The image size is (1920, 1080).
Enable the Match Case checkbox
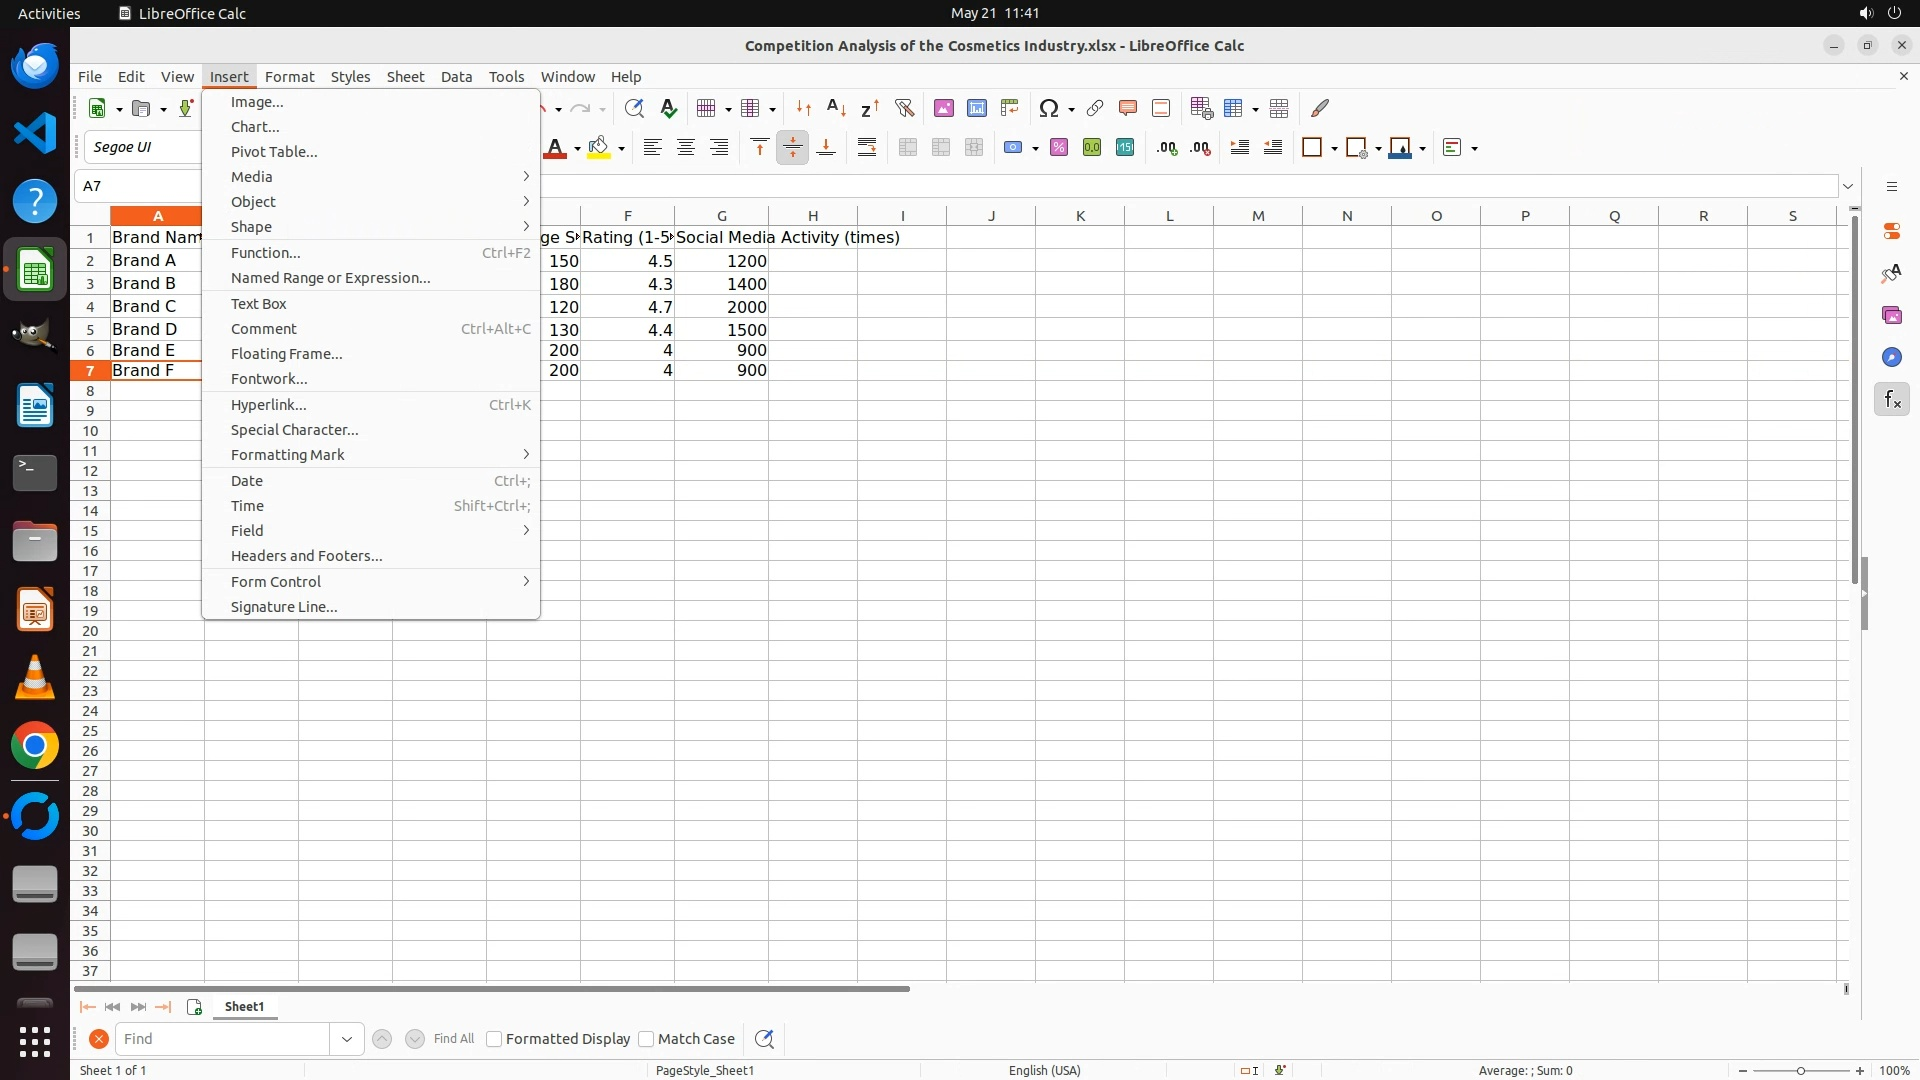tap(646, 1039)
